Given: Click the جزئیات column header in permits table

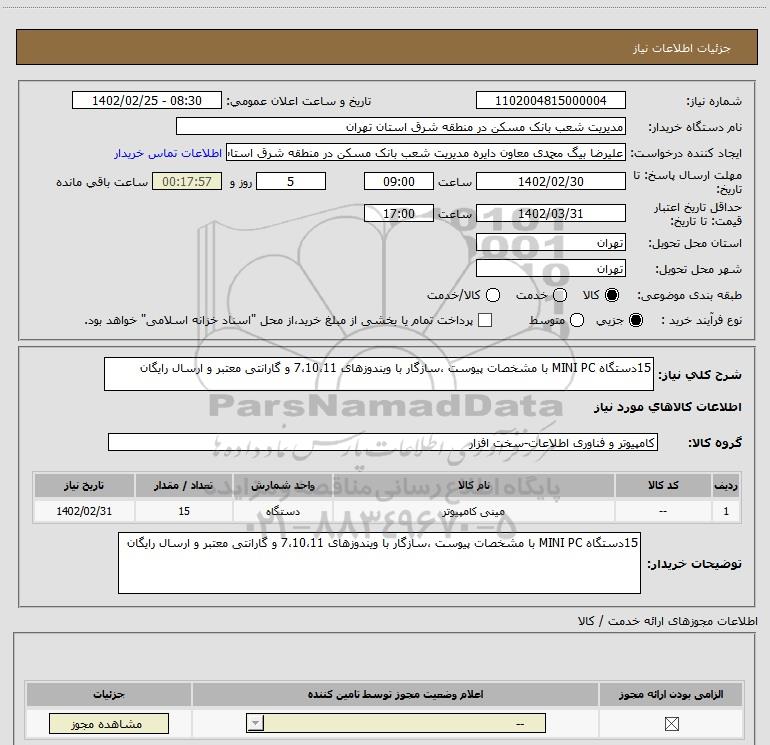Looking at the screenshot, I should pyautogui.click(x=109, y=694).
